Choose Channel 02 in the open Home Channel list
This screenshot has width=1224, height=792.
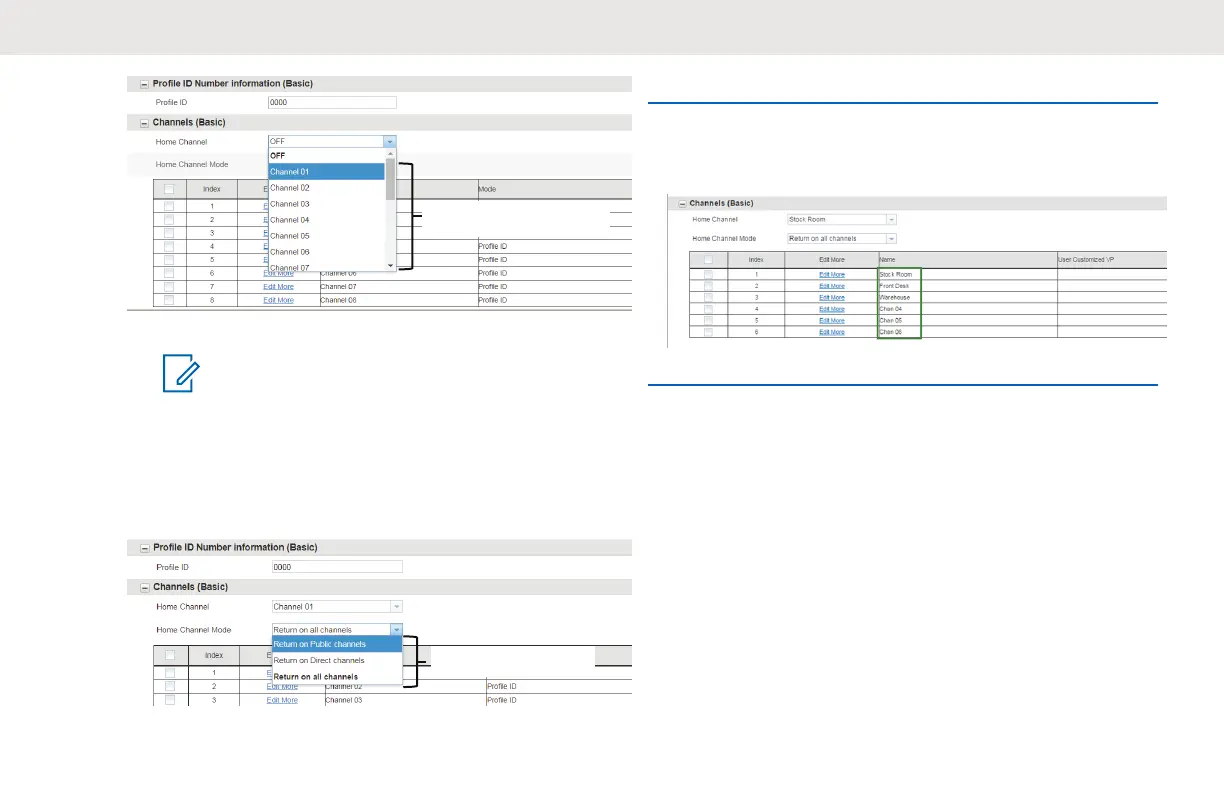(x=326, y=188)
